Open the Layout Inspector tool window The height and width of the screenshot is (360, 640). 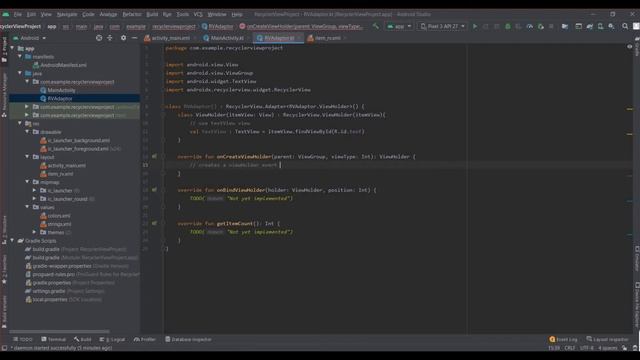608,340
